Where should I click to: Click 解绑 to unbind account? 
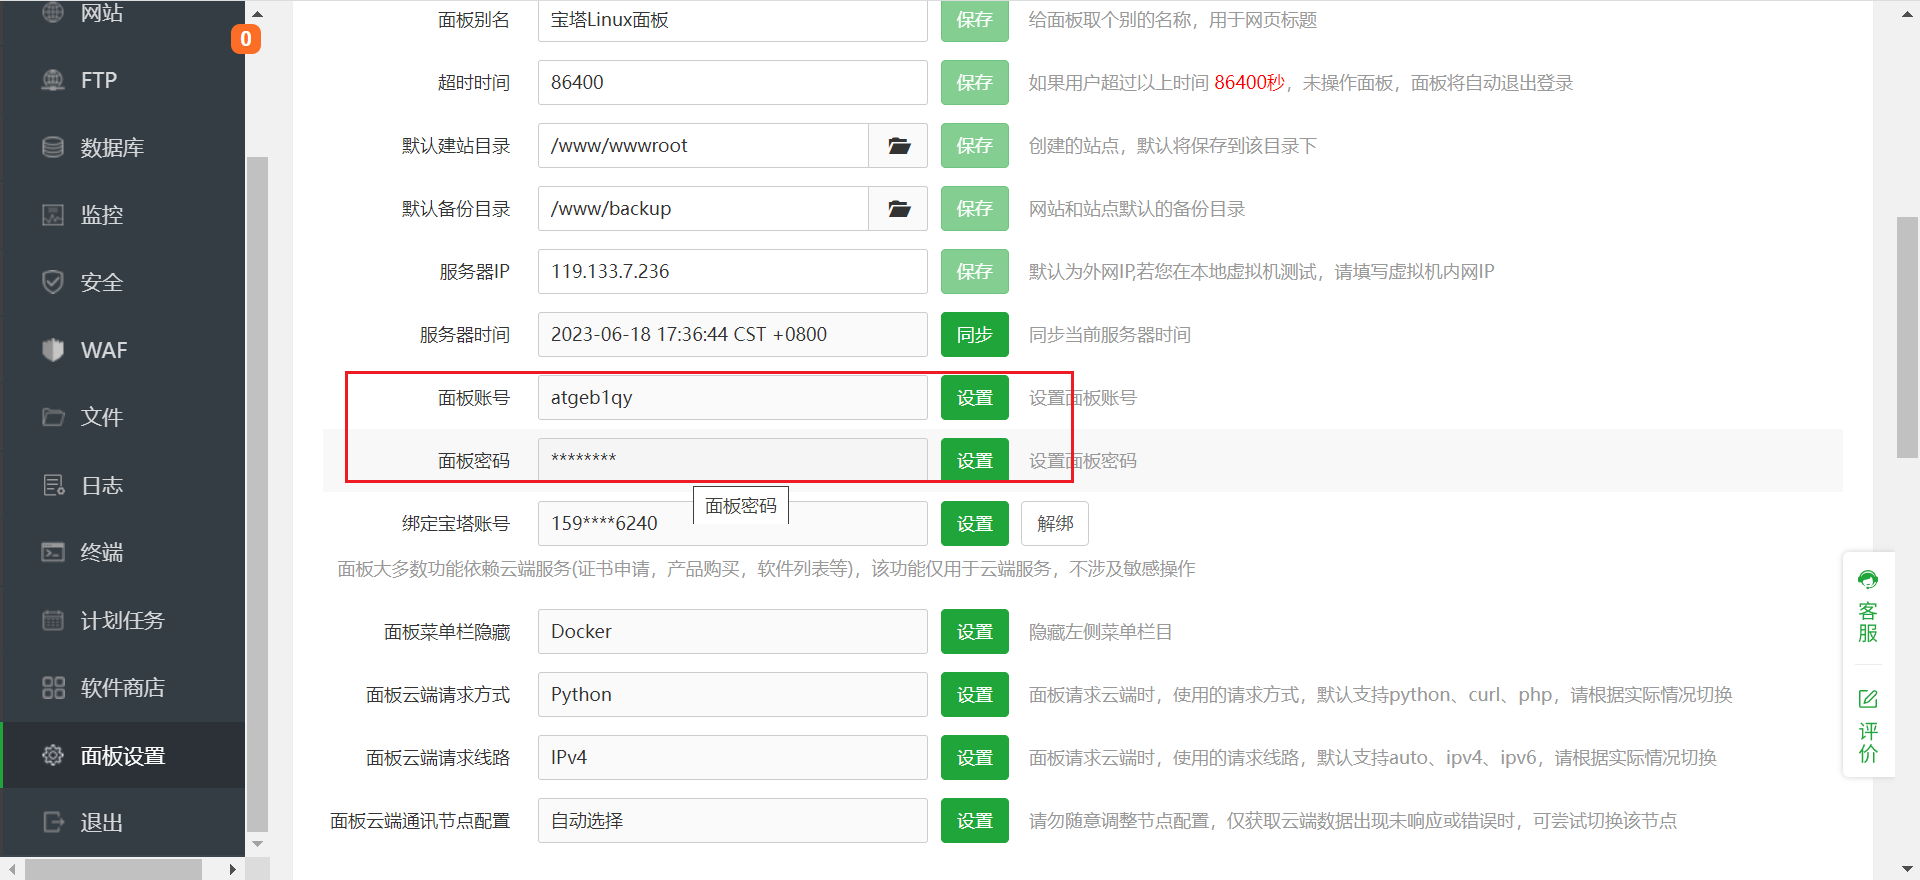[1055, 524]
